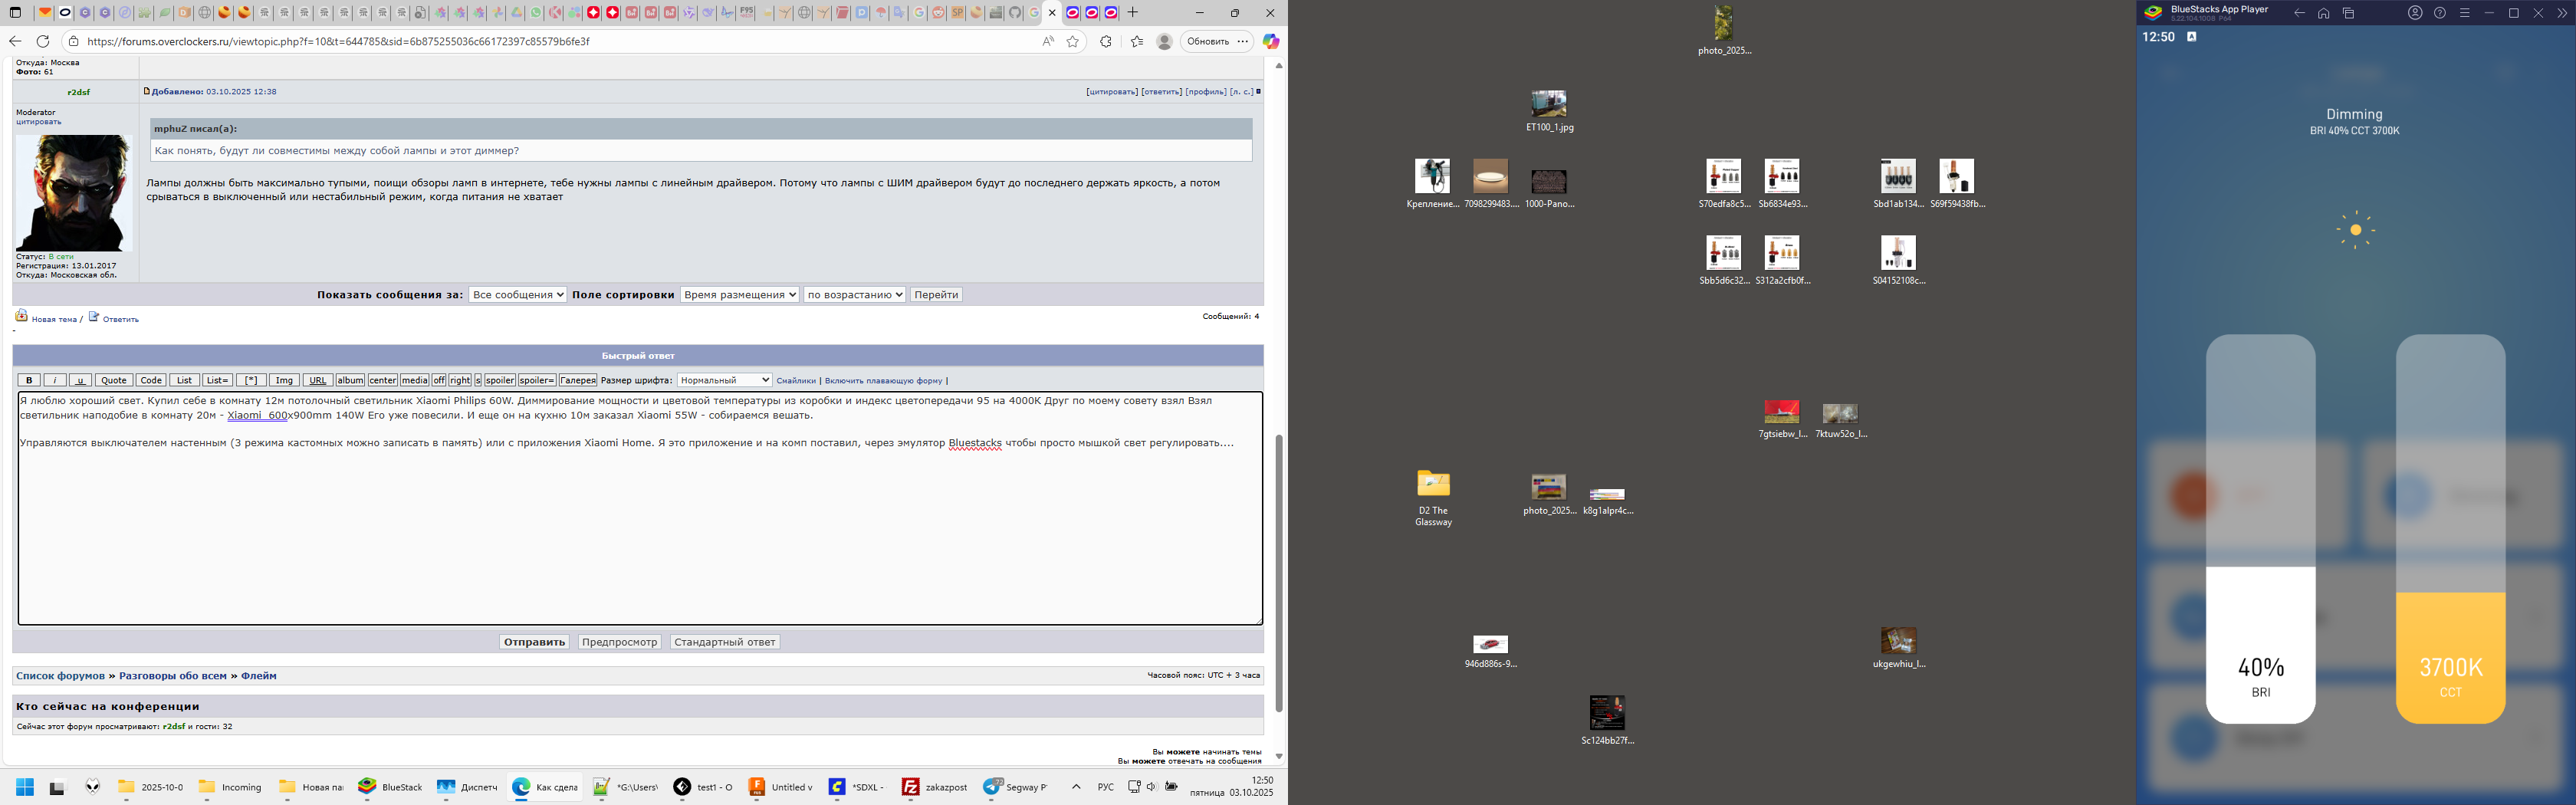Open the Edge profile avatar
Screen dimensions: 2576x805
coord(1164,41)
